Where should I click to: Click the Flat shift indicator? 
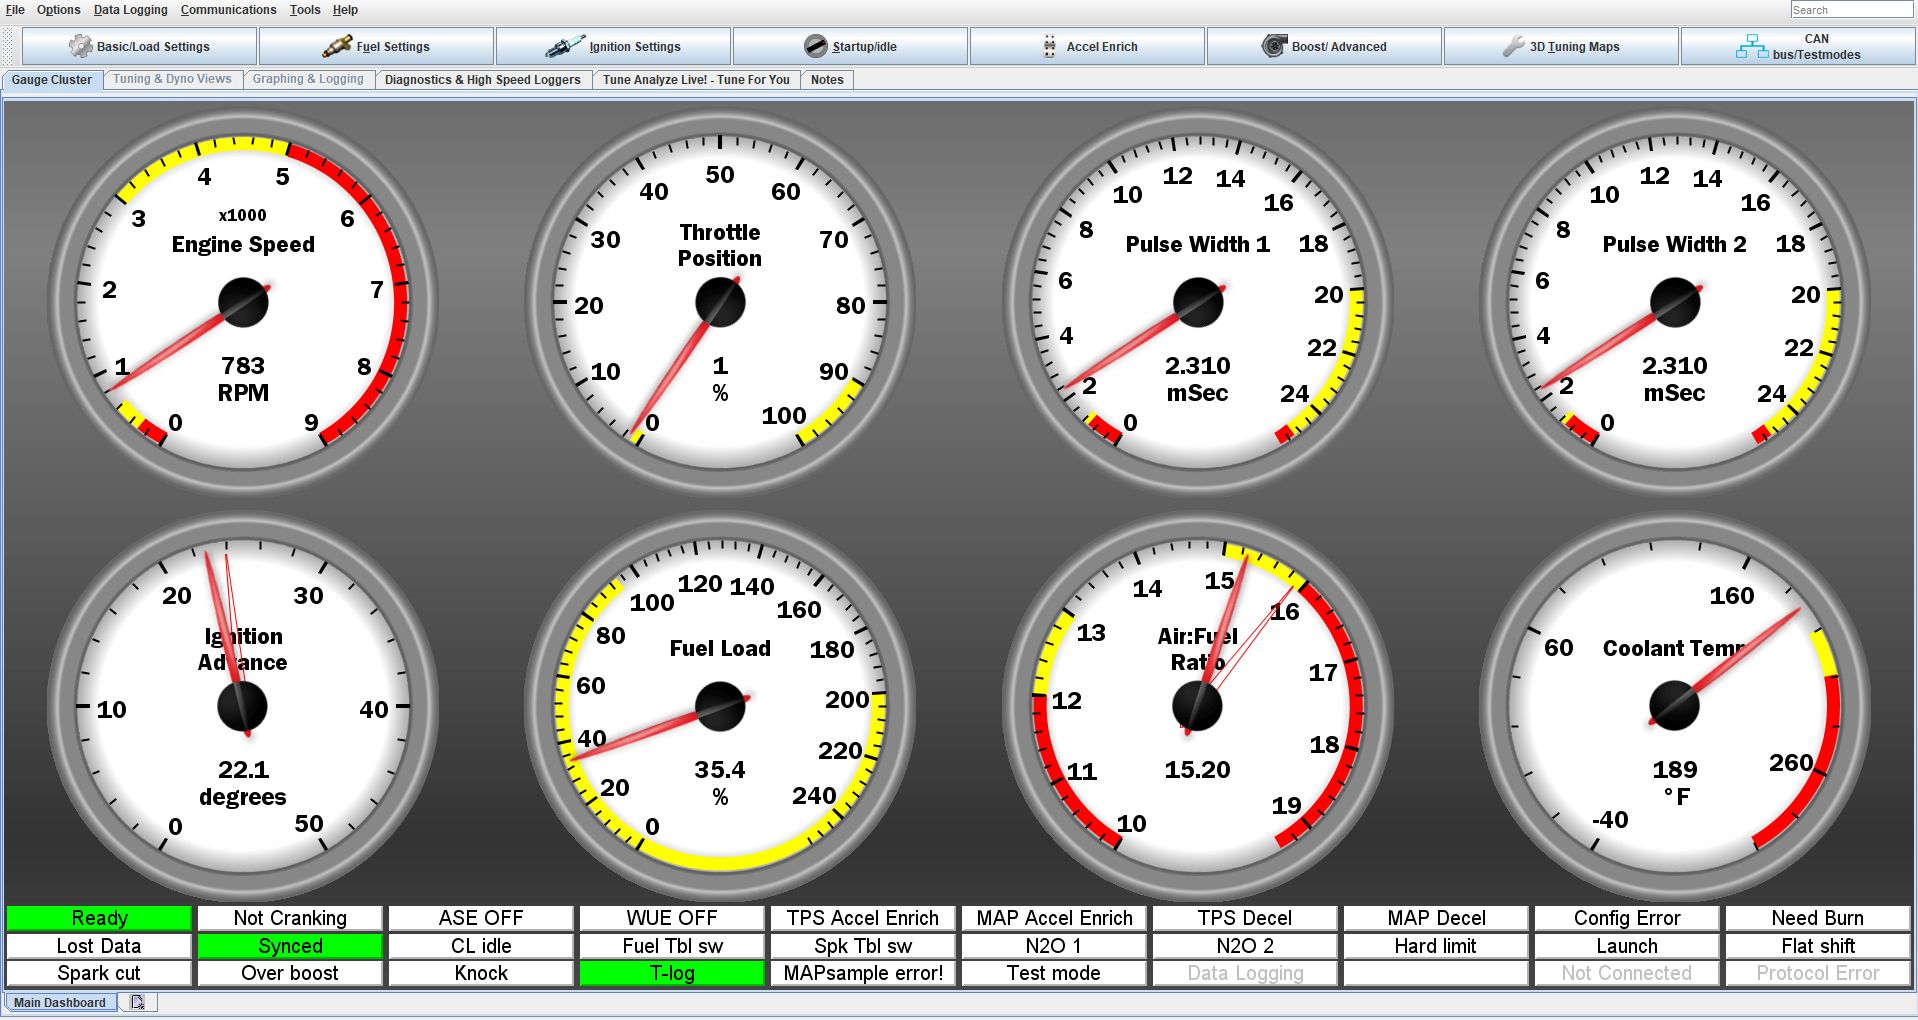pyautogui.click(x=1818, y=946)
